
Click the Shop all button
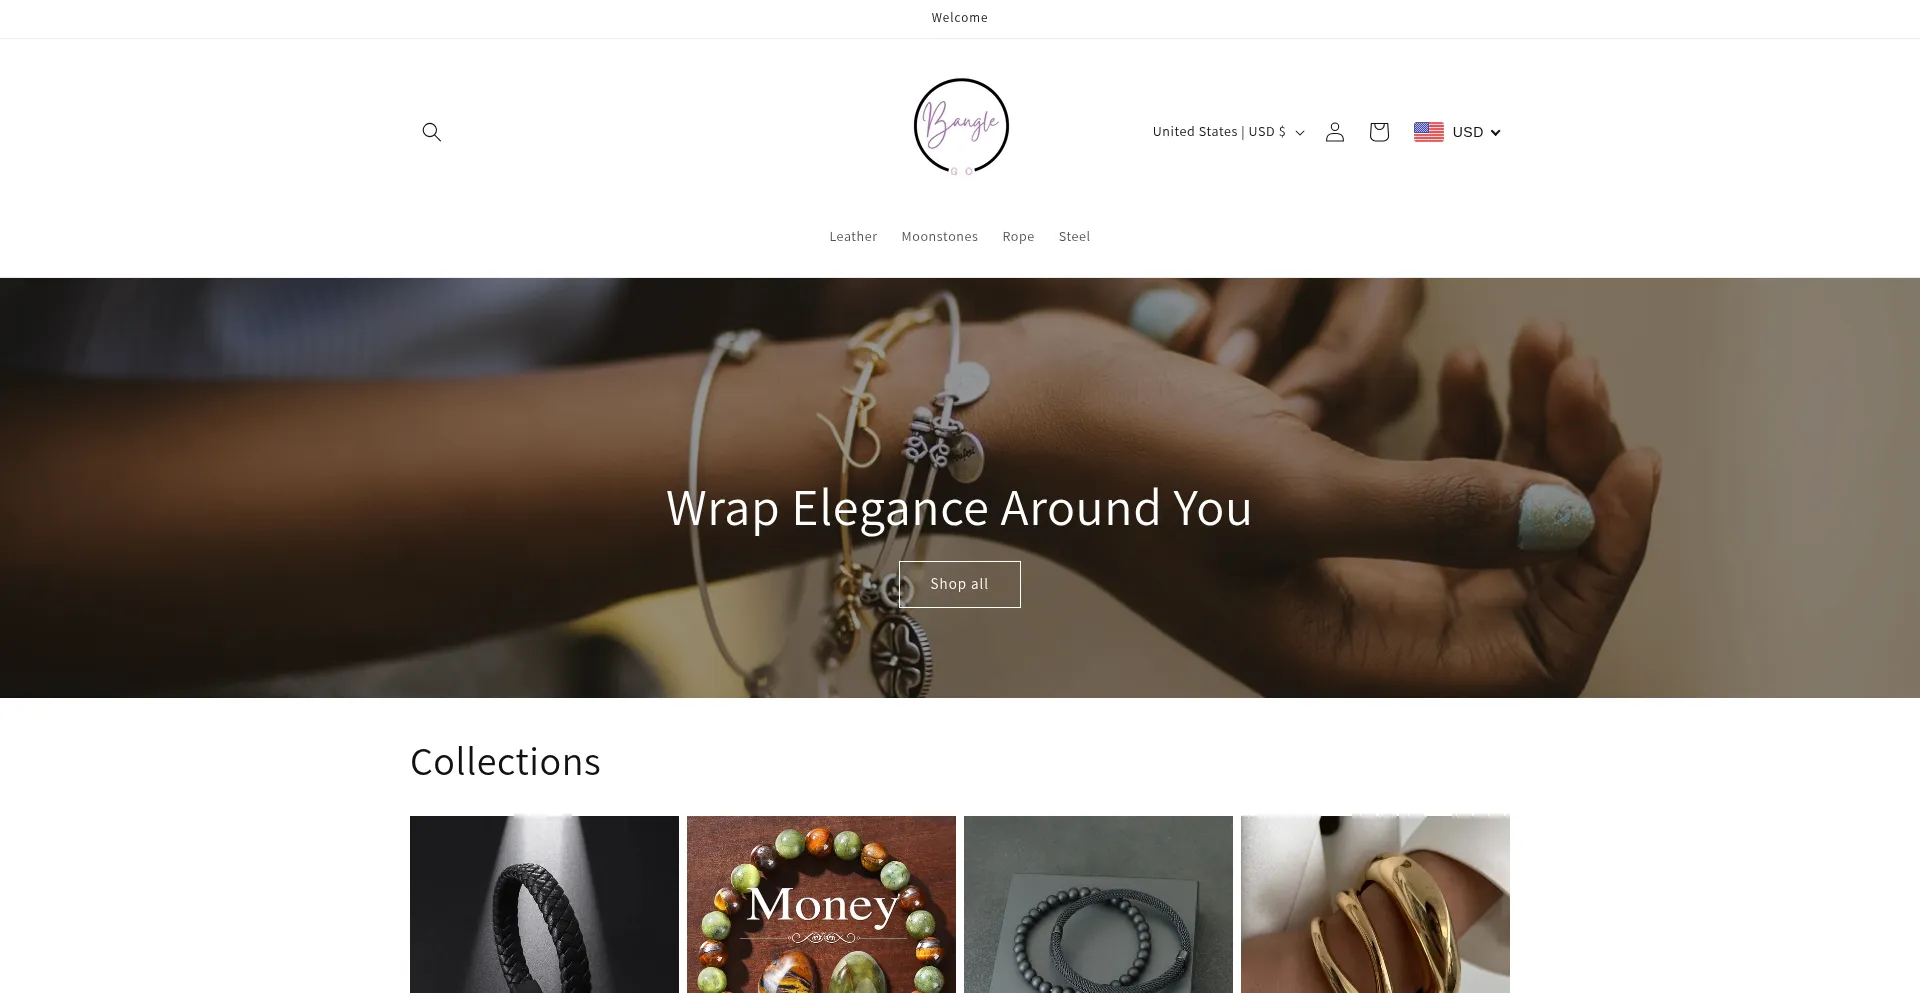960,584
